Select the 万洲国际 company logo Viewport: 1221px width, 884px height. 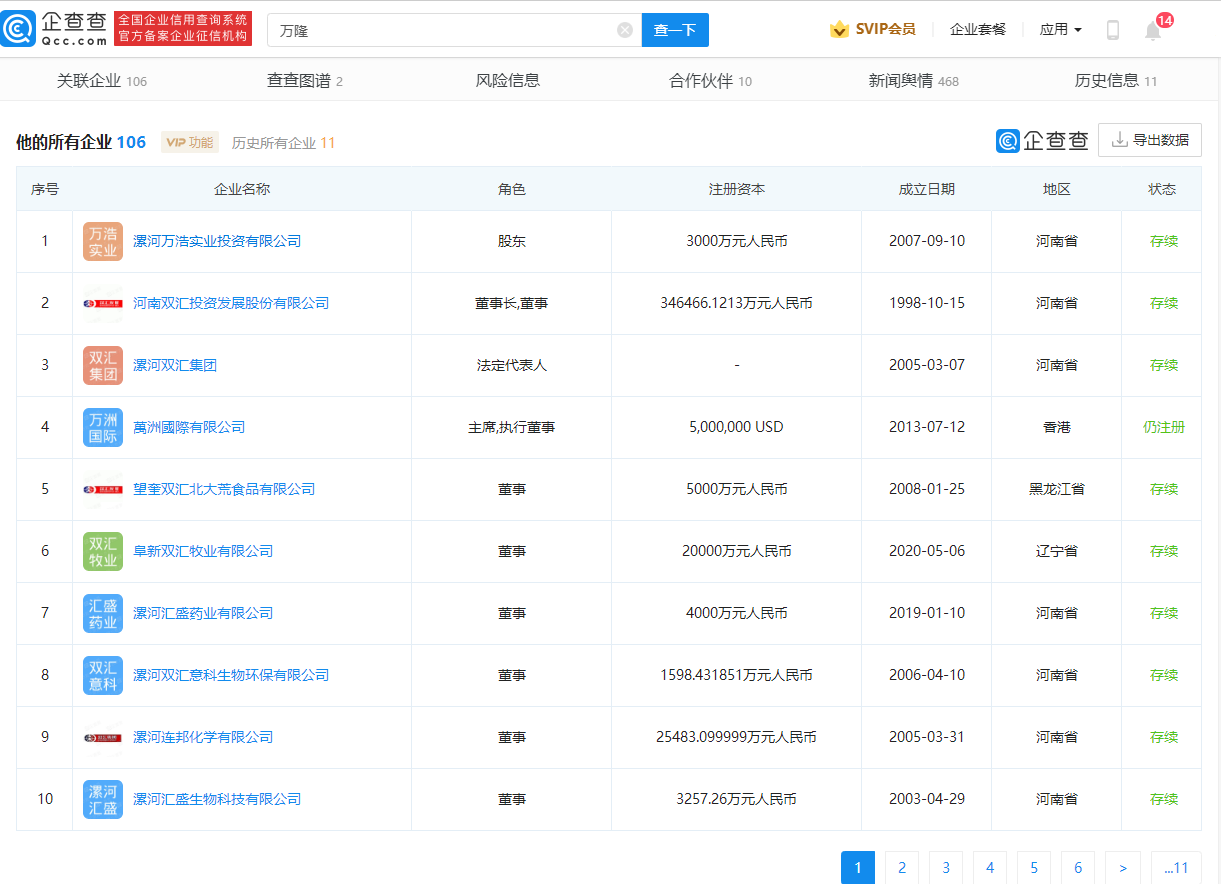(102, 427)
